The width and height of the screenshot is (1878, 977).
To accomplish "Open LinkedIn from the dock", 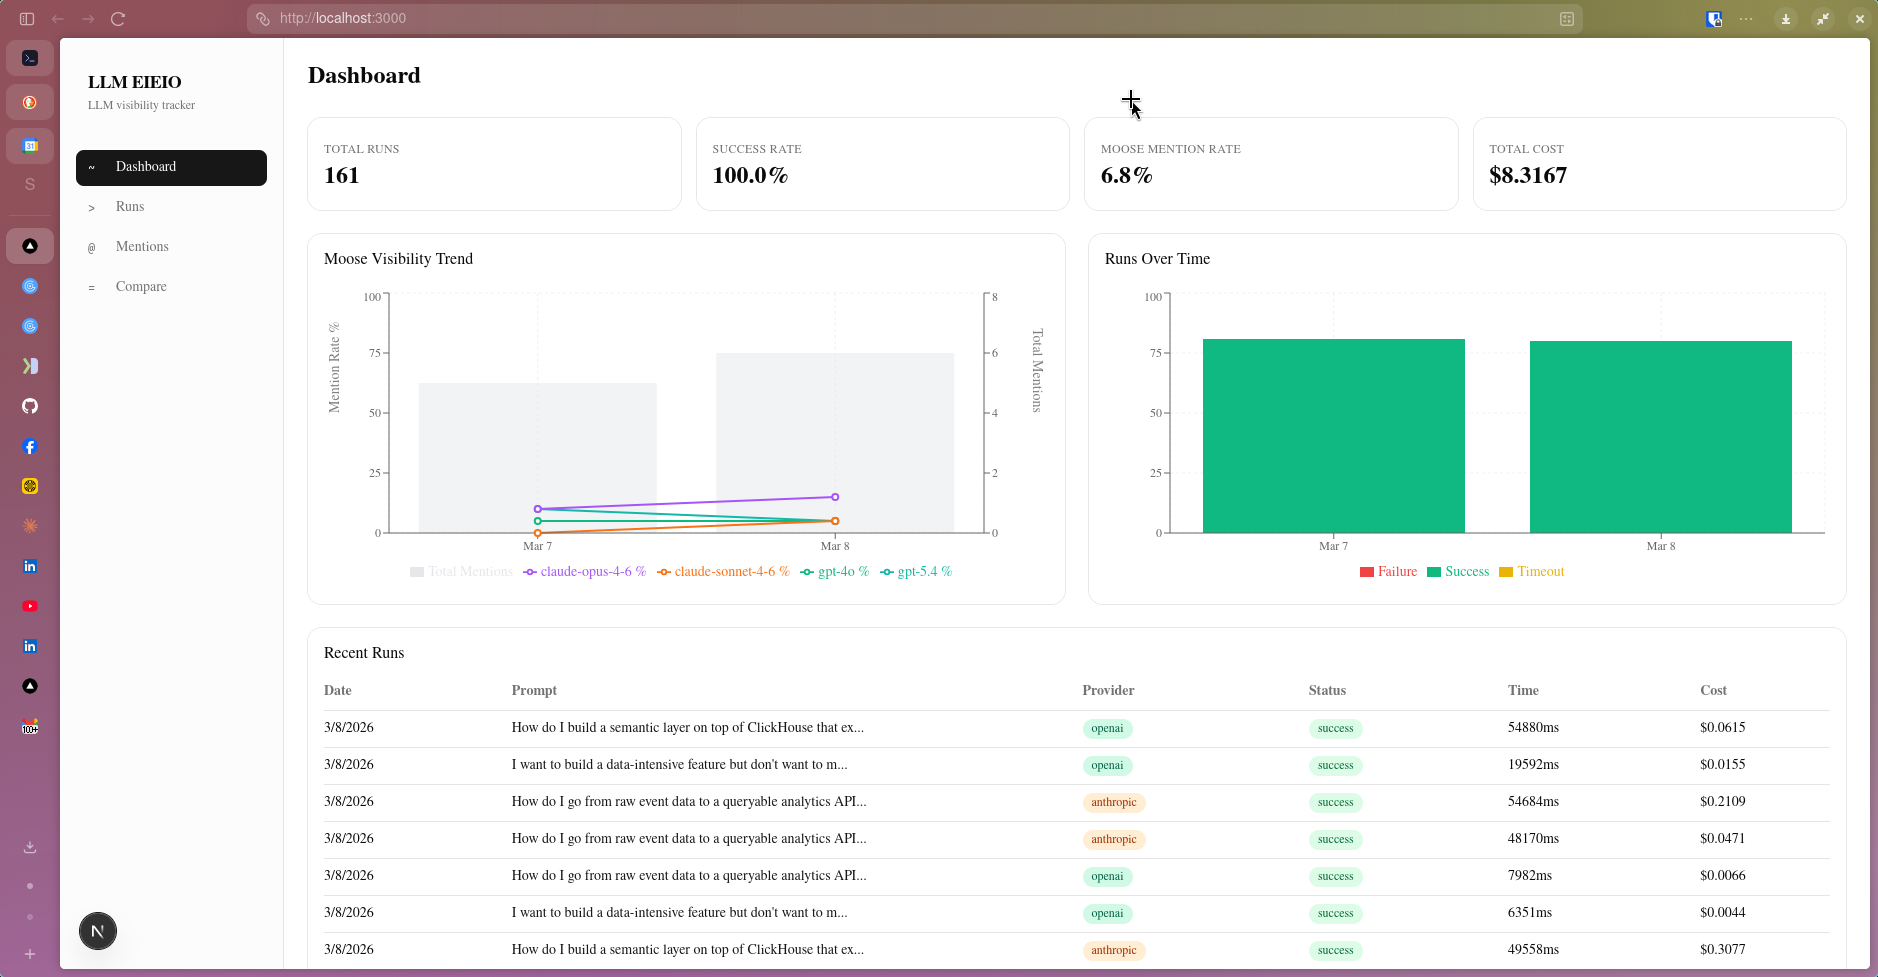I will (30, 566).
